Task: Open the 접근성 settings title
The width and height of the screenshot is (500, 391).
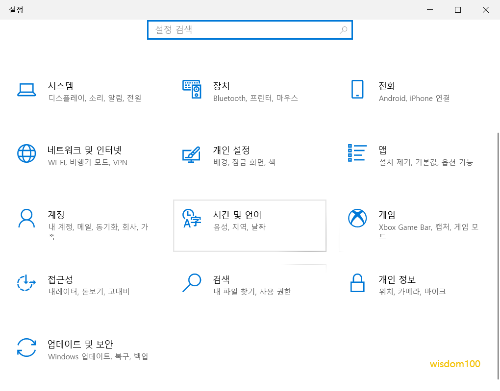Action: point(60,279)
